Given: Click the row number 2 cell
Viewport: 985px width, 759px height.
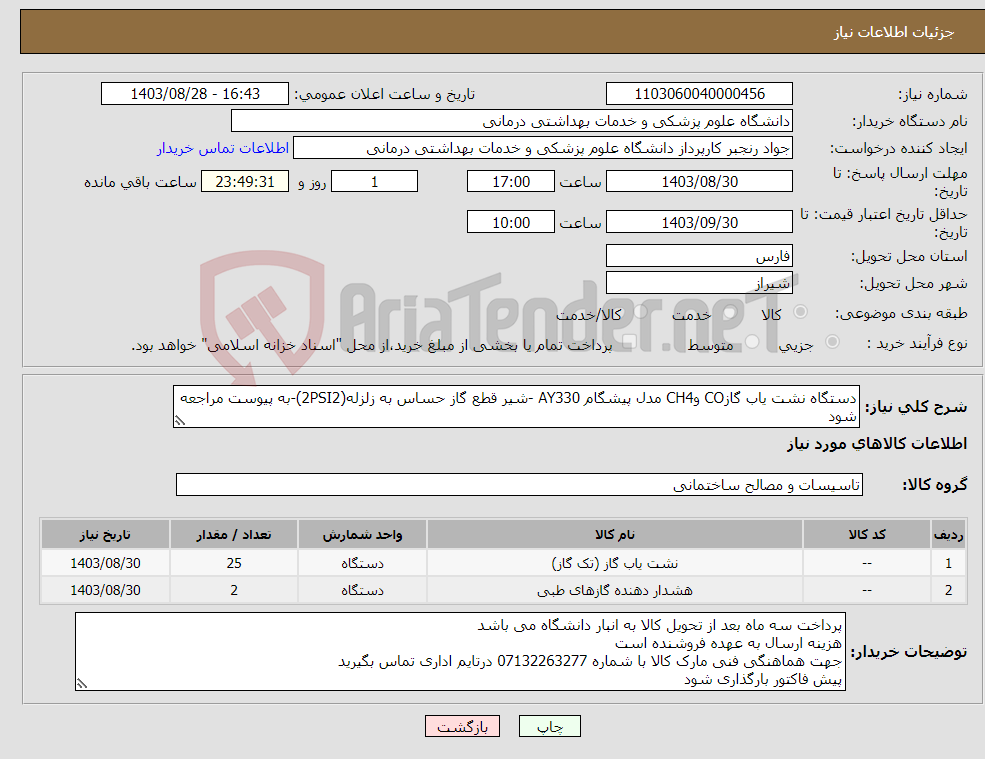Looking at the screenshot, I should click(948, 590).
